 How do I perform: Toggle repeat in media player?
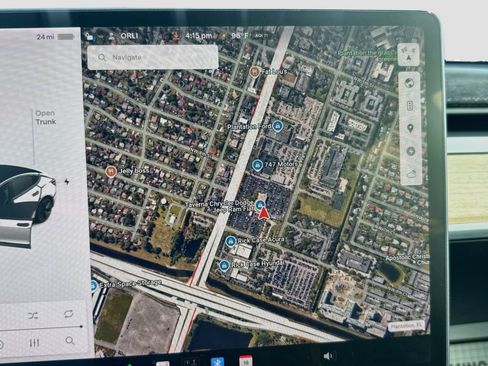[x=68, y=314]
